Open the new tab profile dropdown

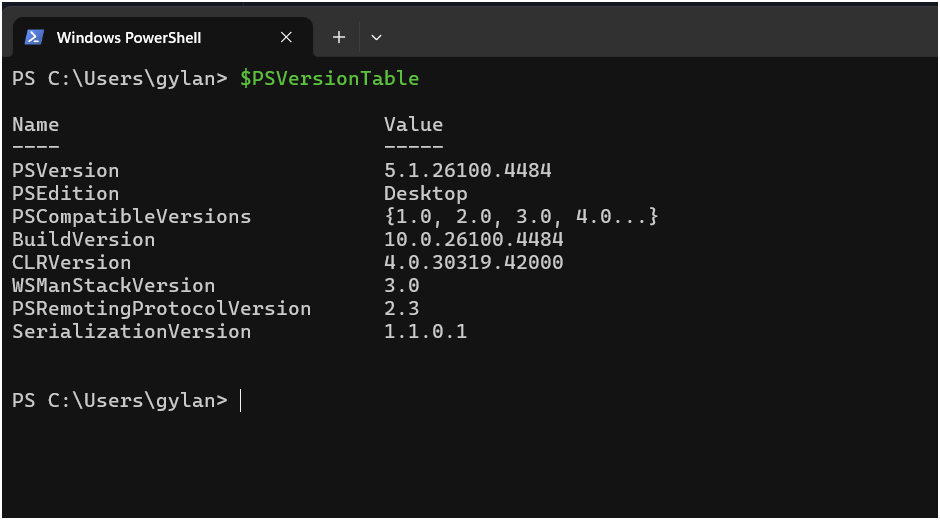(x=376, y=37)
